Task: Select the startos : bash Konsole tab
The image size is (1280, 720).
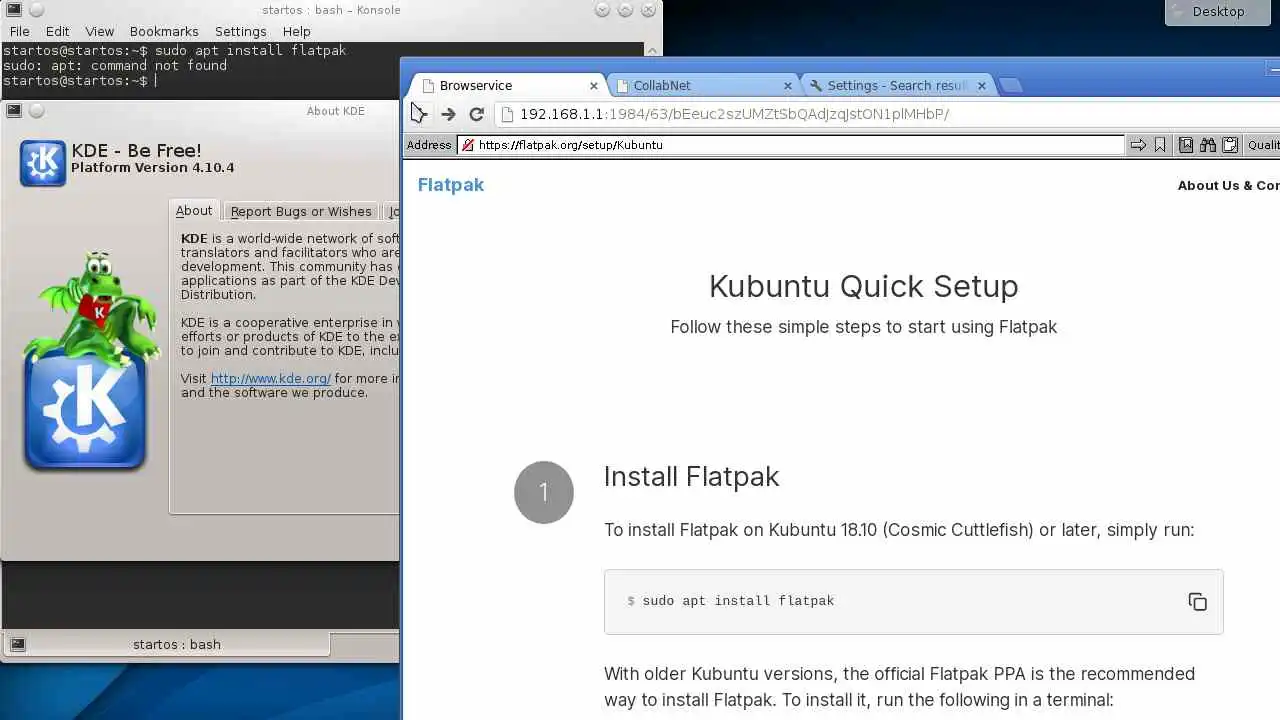Action: (x=167, y=644)
